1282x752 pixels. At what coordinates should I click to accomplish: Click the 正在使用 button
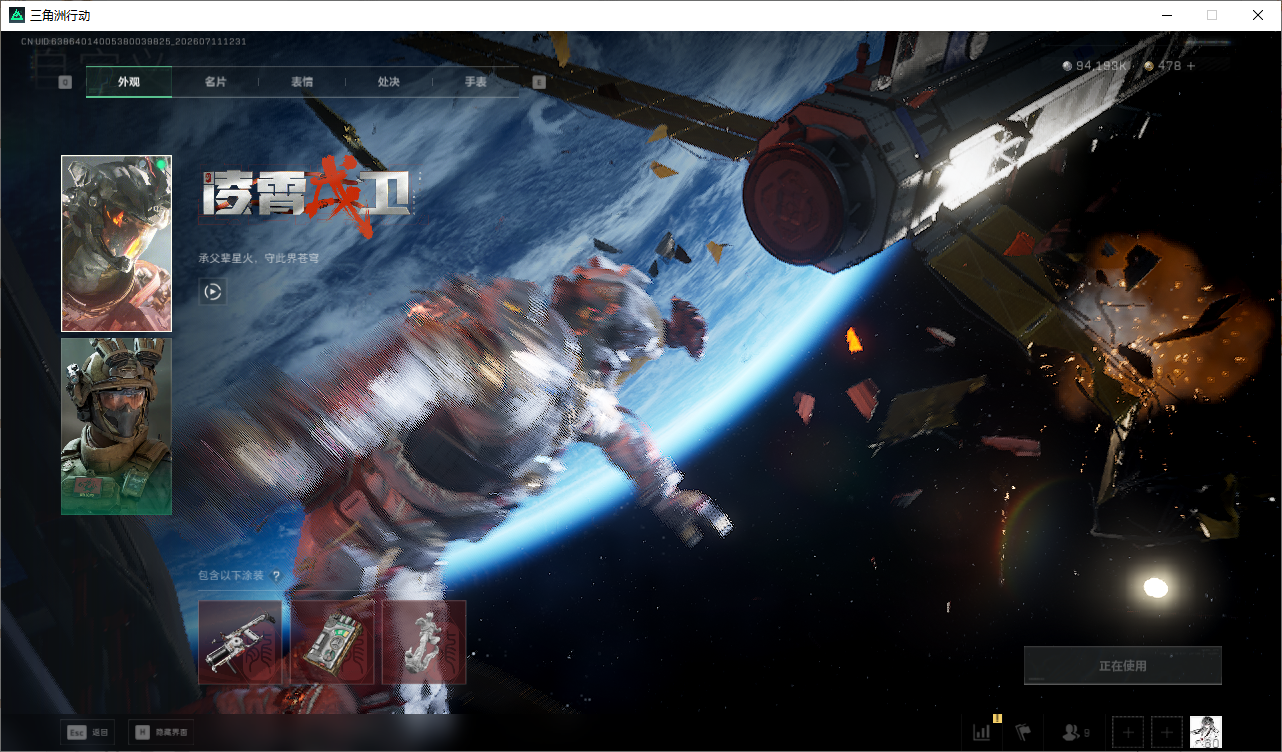(1123, 666)
